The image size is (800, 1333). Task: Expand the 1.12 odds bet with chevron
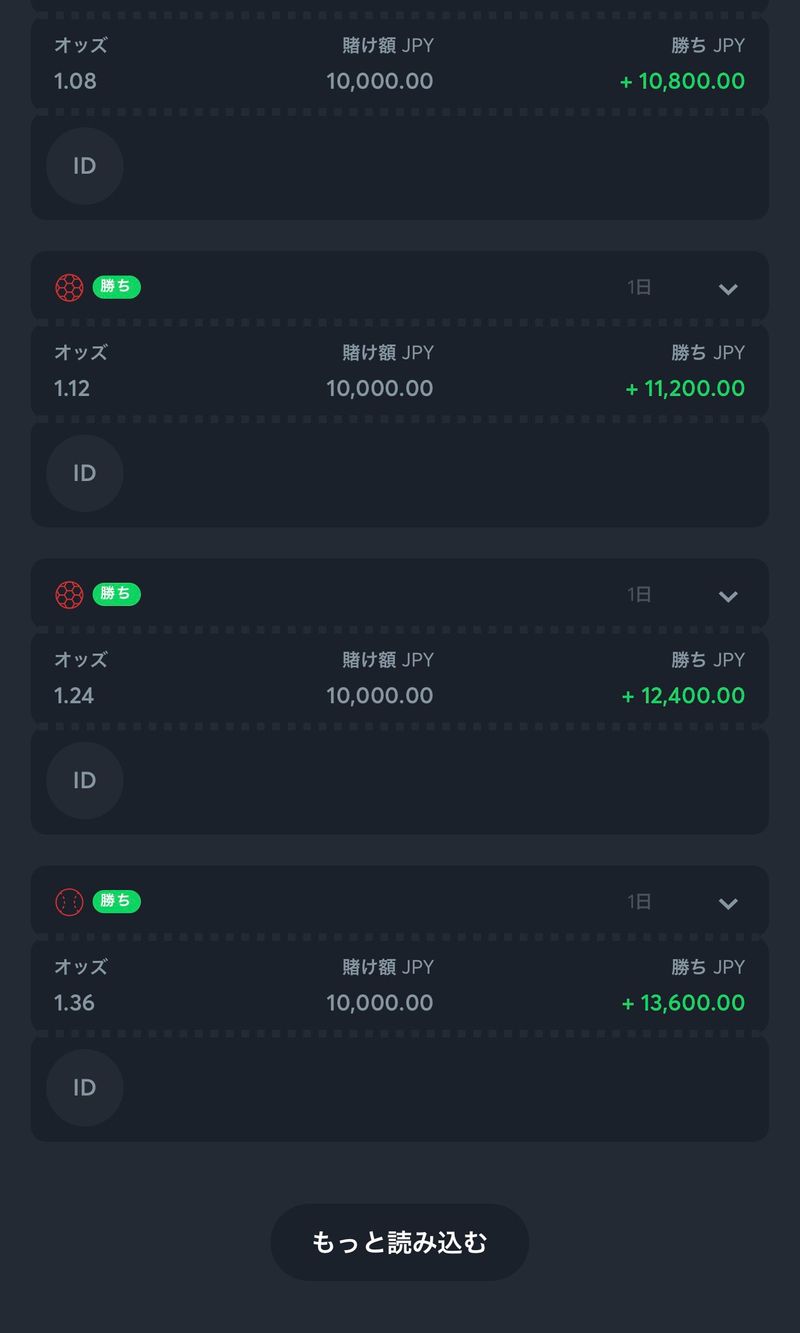(728, 289)
